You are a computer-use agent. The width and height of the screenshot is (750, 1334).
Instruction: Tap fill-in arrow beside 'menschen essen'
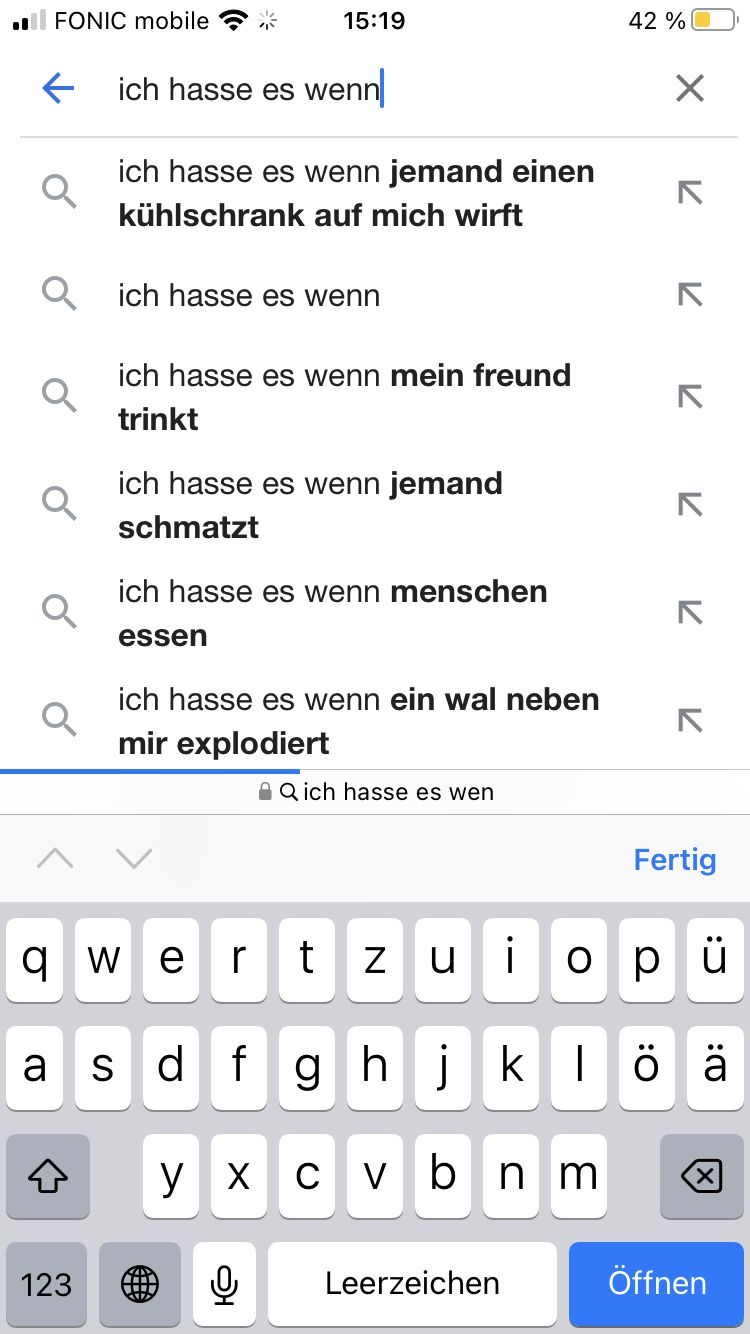click(x=690, y=612)
